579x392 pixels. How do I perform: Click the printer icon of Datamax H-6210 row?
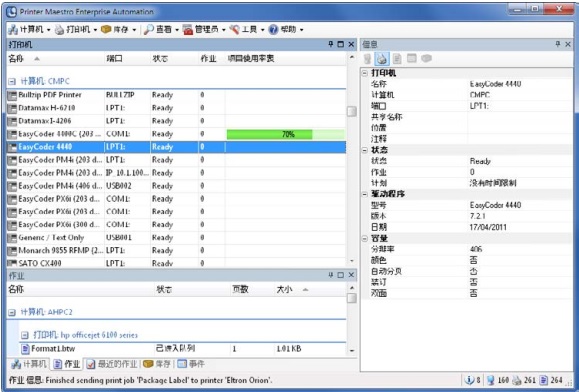click(12, 108)
